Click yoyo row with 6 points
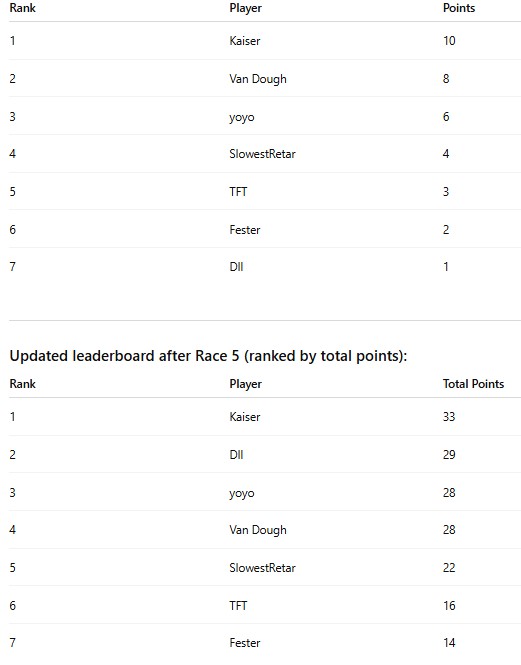Viewport: 521px width, 665px height. [x=242, y=117]
